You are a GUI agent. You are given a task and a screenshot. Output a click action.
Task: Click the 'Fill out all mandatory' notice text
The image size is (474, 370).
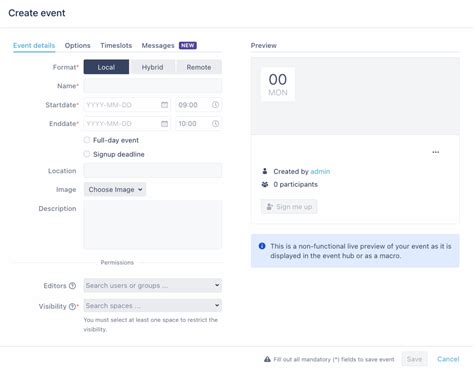(x=334, y=359)
